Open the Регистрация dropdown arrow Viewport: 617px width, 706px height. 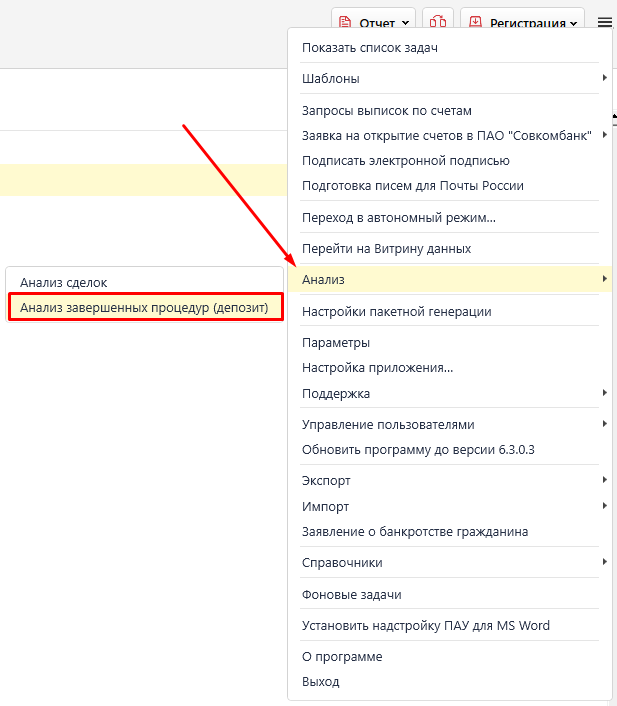[x=573, y=23]
